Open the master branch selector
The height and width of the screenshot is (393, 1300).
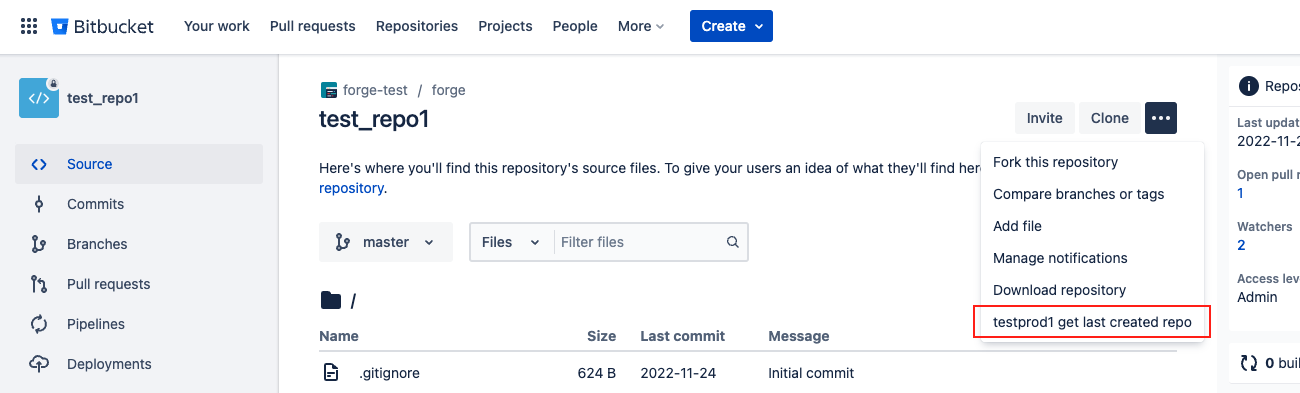tap(386, 242)
